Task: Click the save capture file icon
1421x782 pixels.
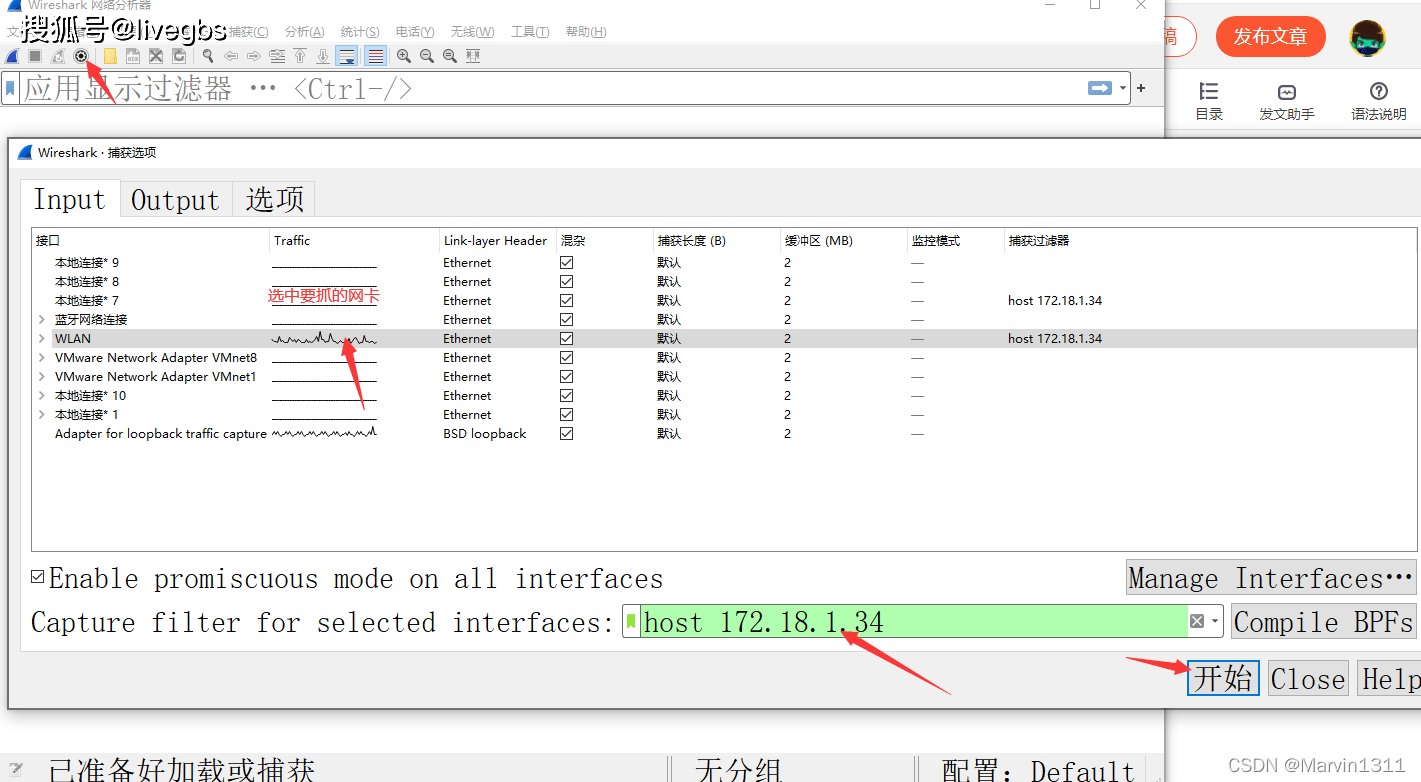Action: tap(133, 56)
